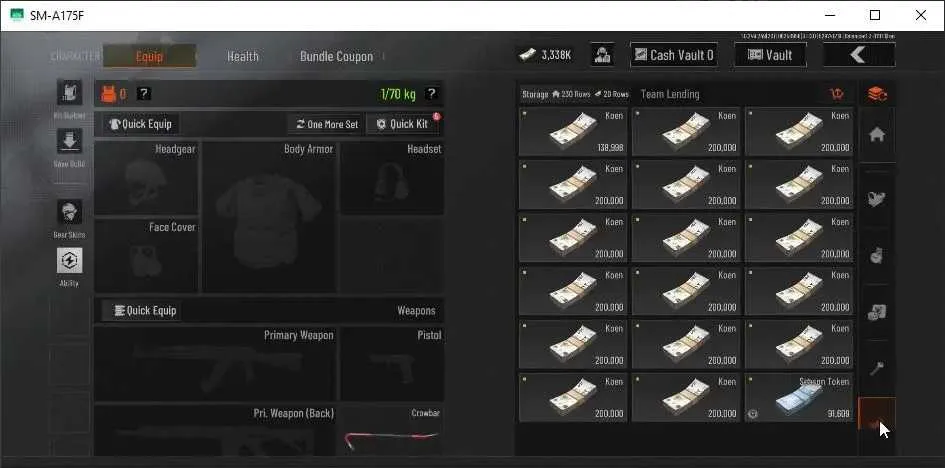Screen dimensions: 945x468
Task: Open the trader profile icon beside balance
Action: click(x=602, y=55)
